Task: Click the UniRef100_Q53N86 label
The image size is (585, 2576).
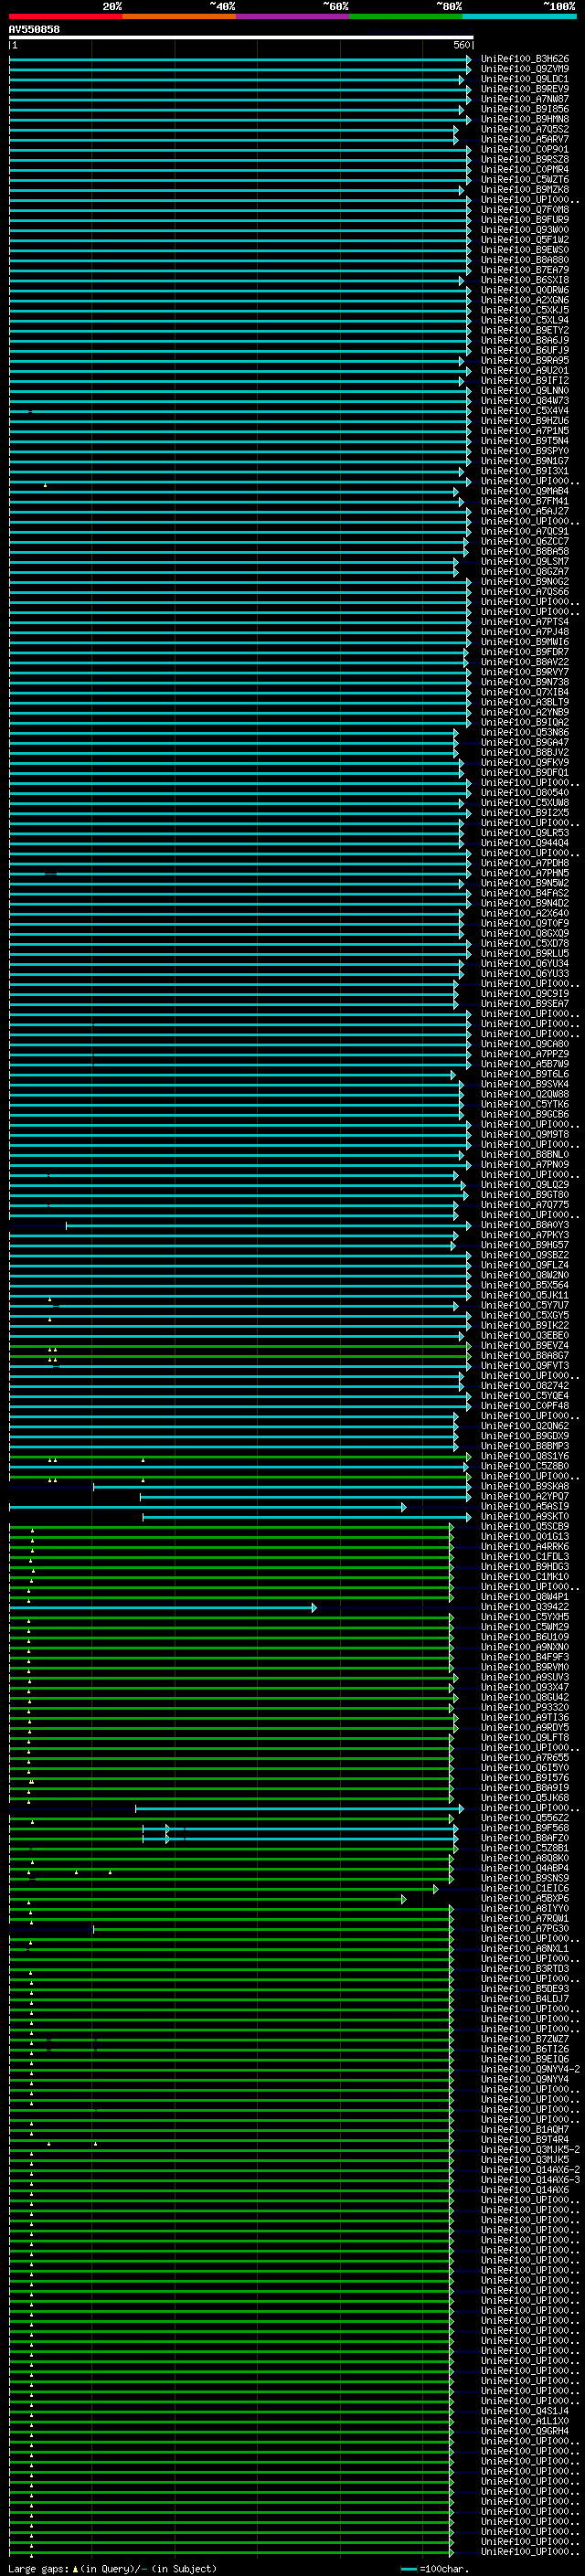Action: (525, 732)
